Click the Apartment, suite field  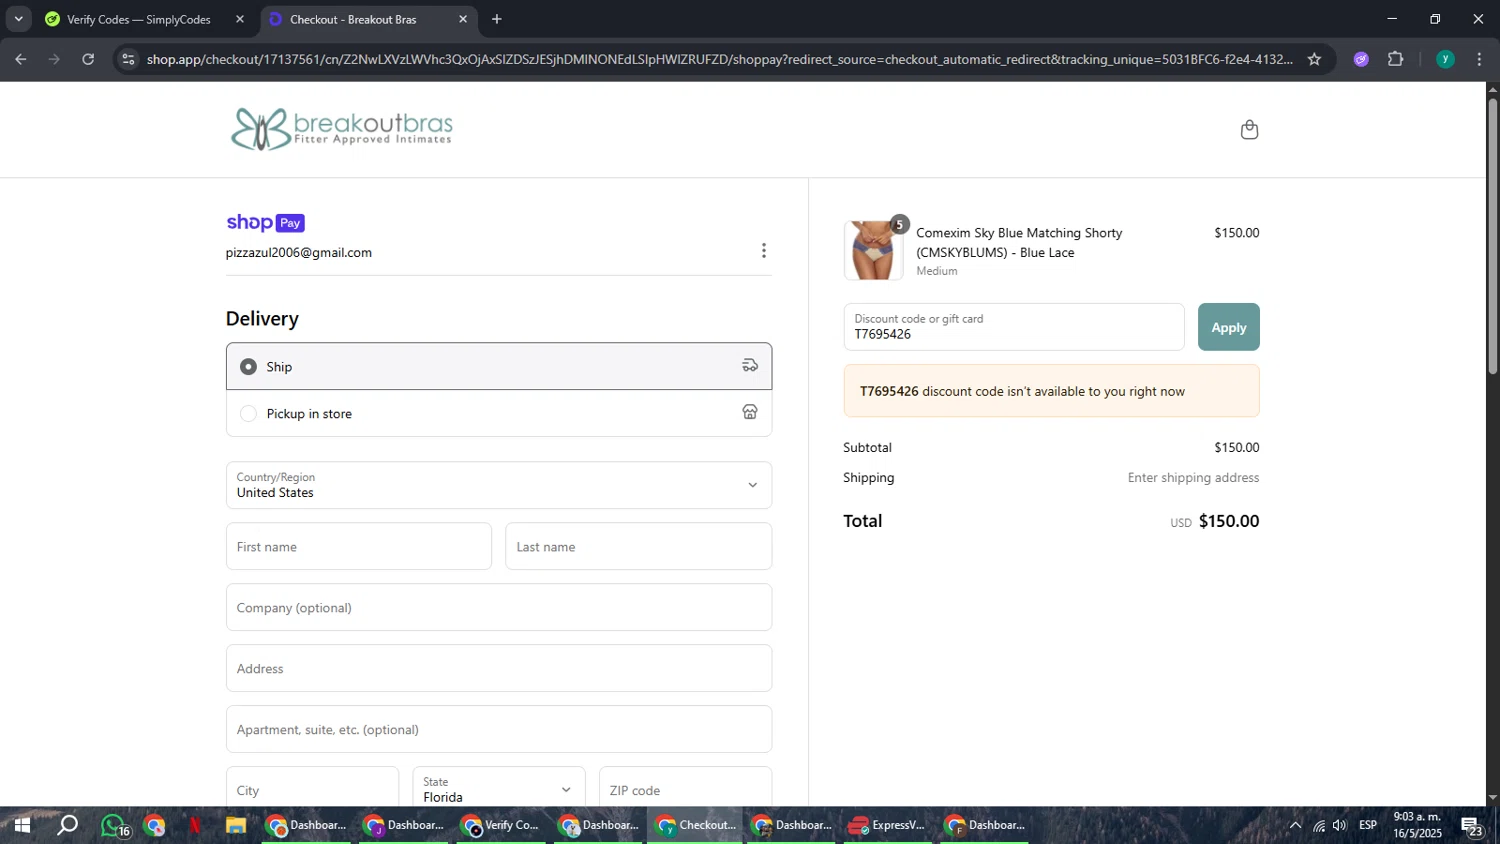[x=499, y=729]
